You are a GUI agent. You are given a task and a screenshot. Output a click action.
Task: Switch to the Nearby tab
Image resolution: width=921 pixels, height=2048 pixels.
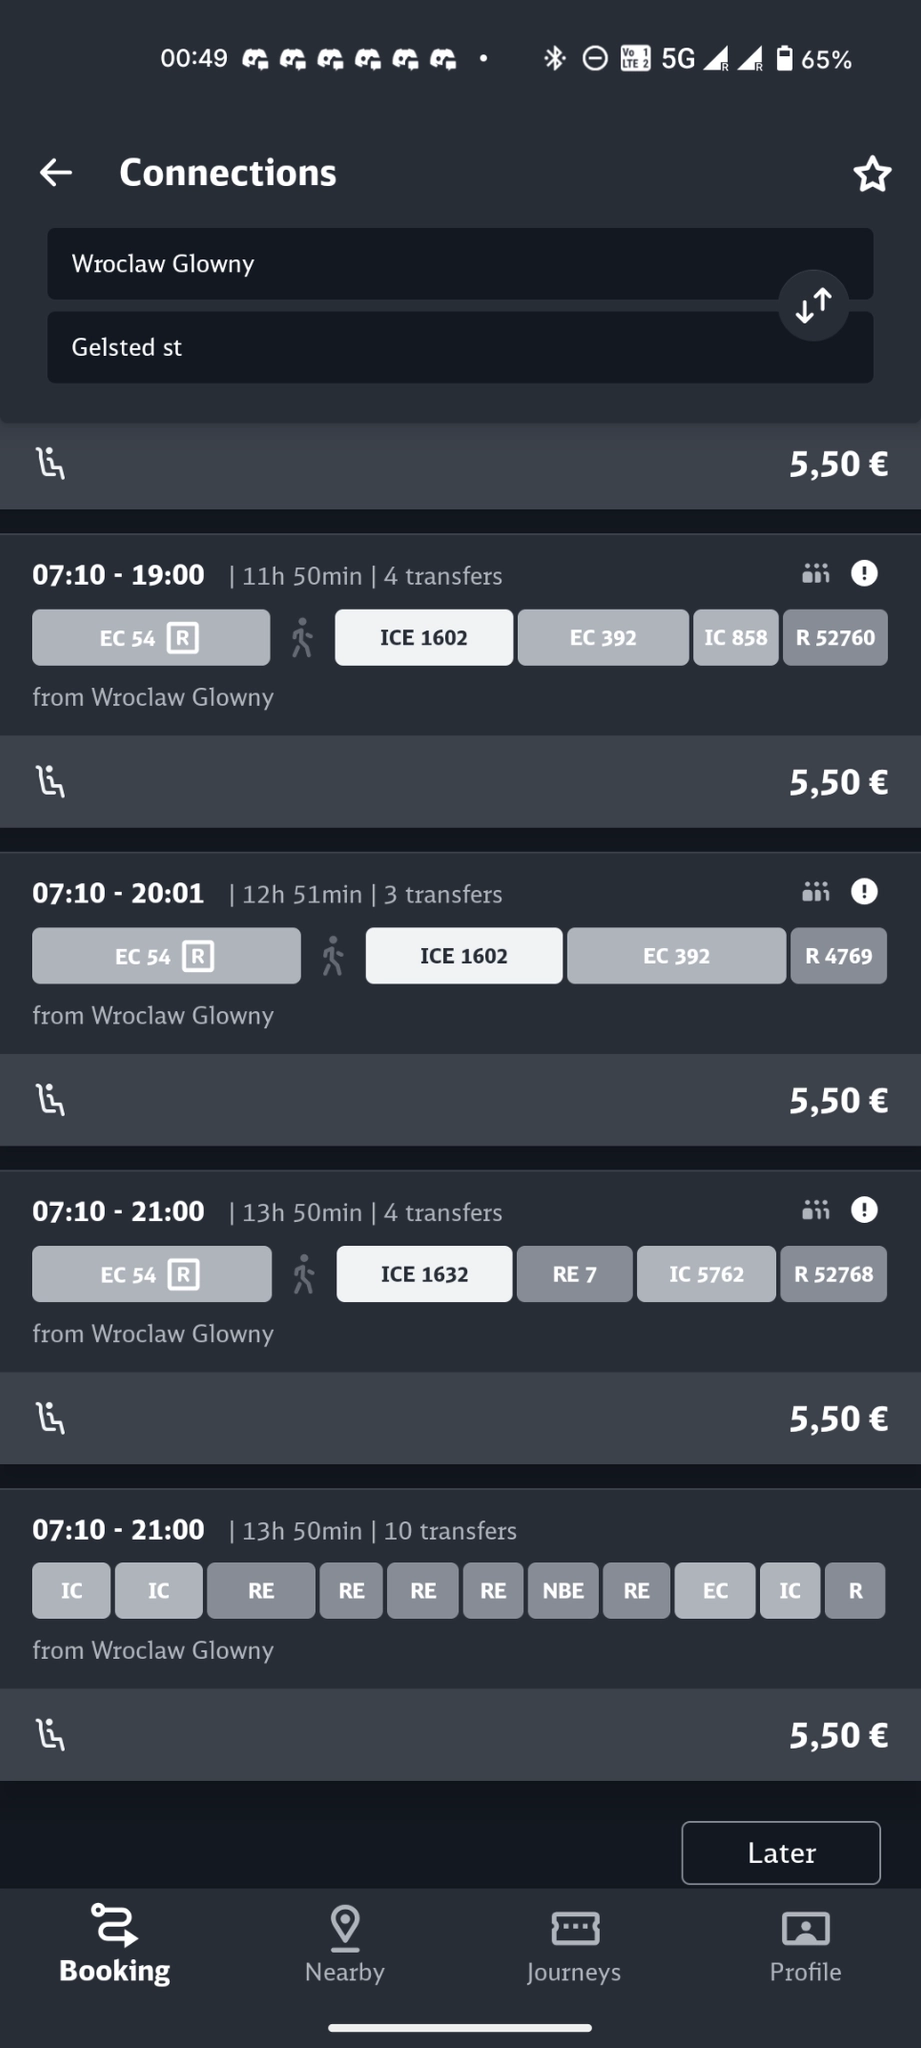click(x=345, y=1944)
